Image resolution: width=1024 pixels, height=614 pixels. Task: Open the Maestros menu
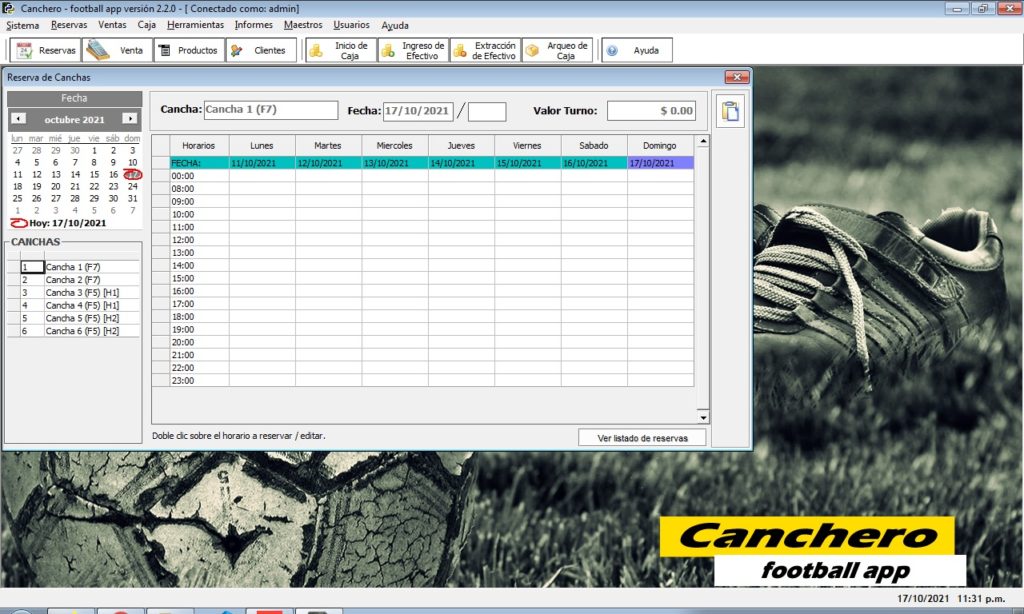coord(303,25)
